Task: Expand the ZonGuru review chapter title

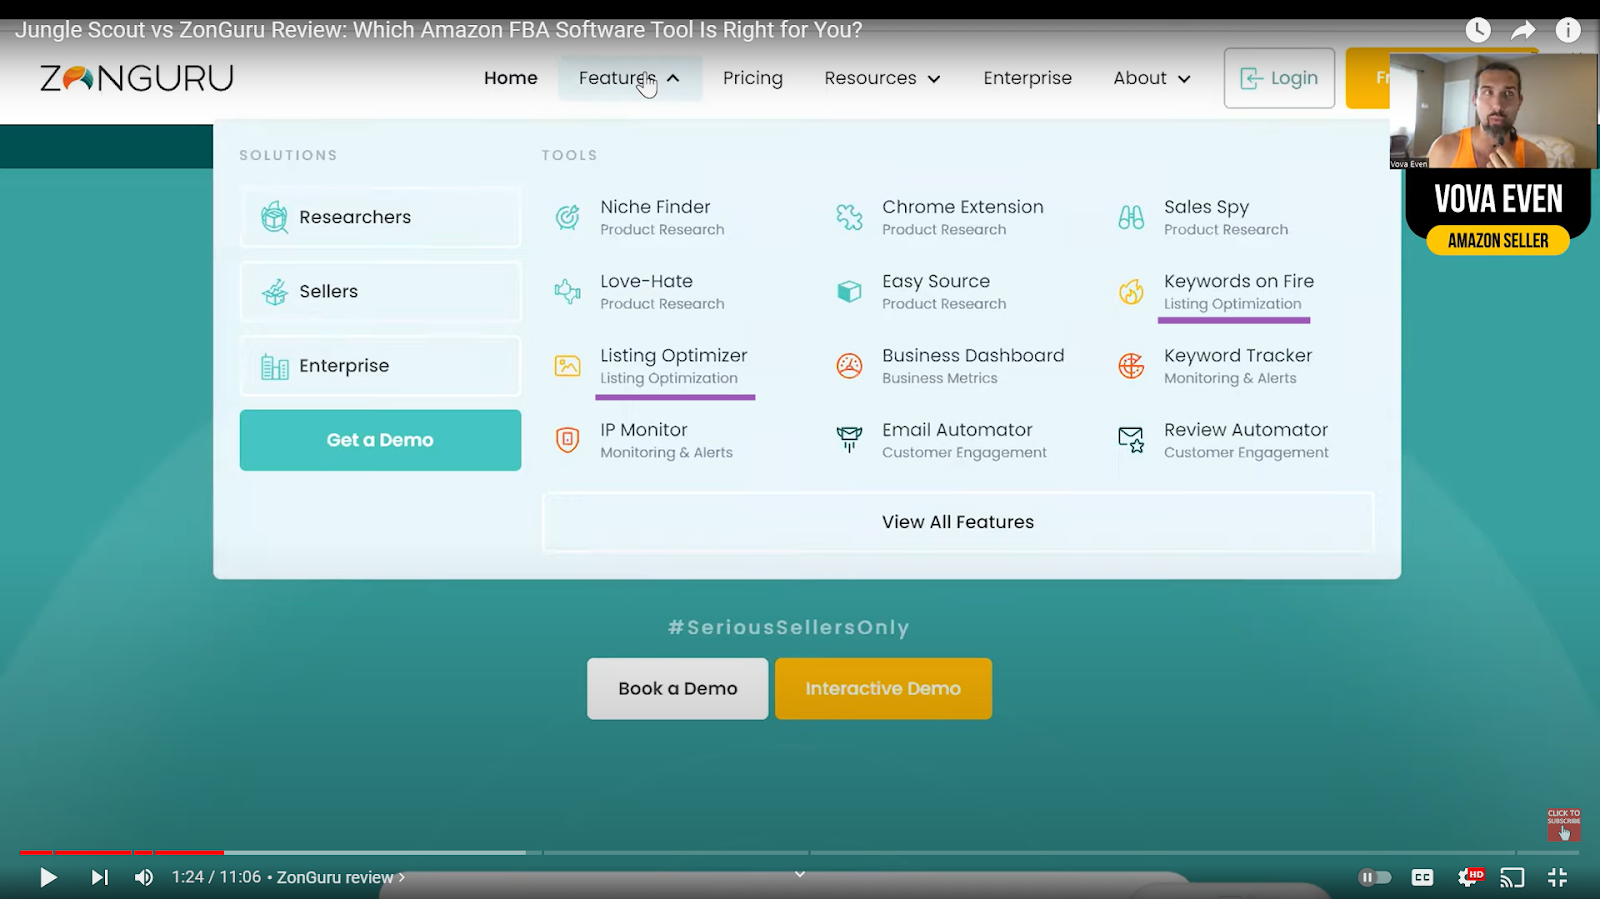Action: point(341,877)
